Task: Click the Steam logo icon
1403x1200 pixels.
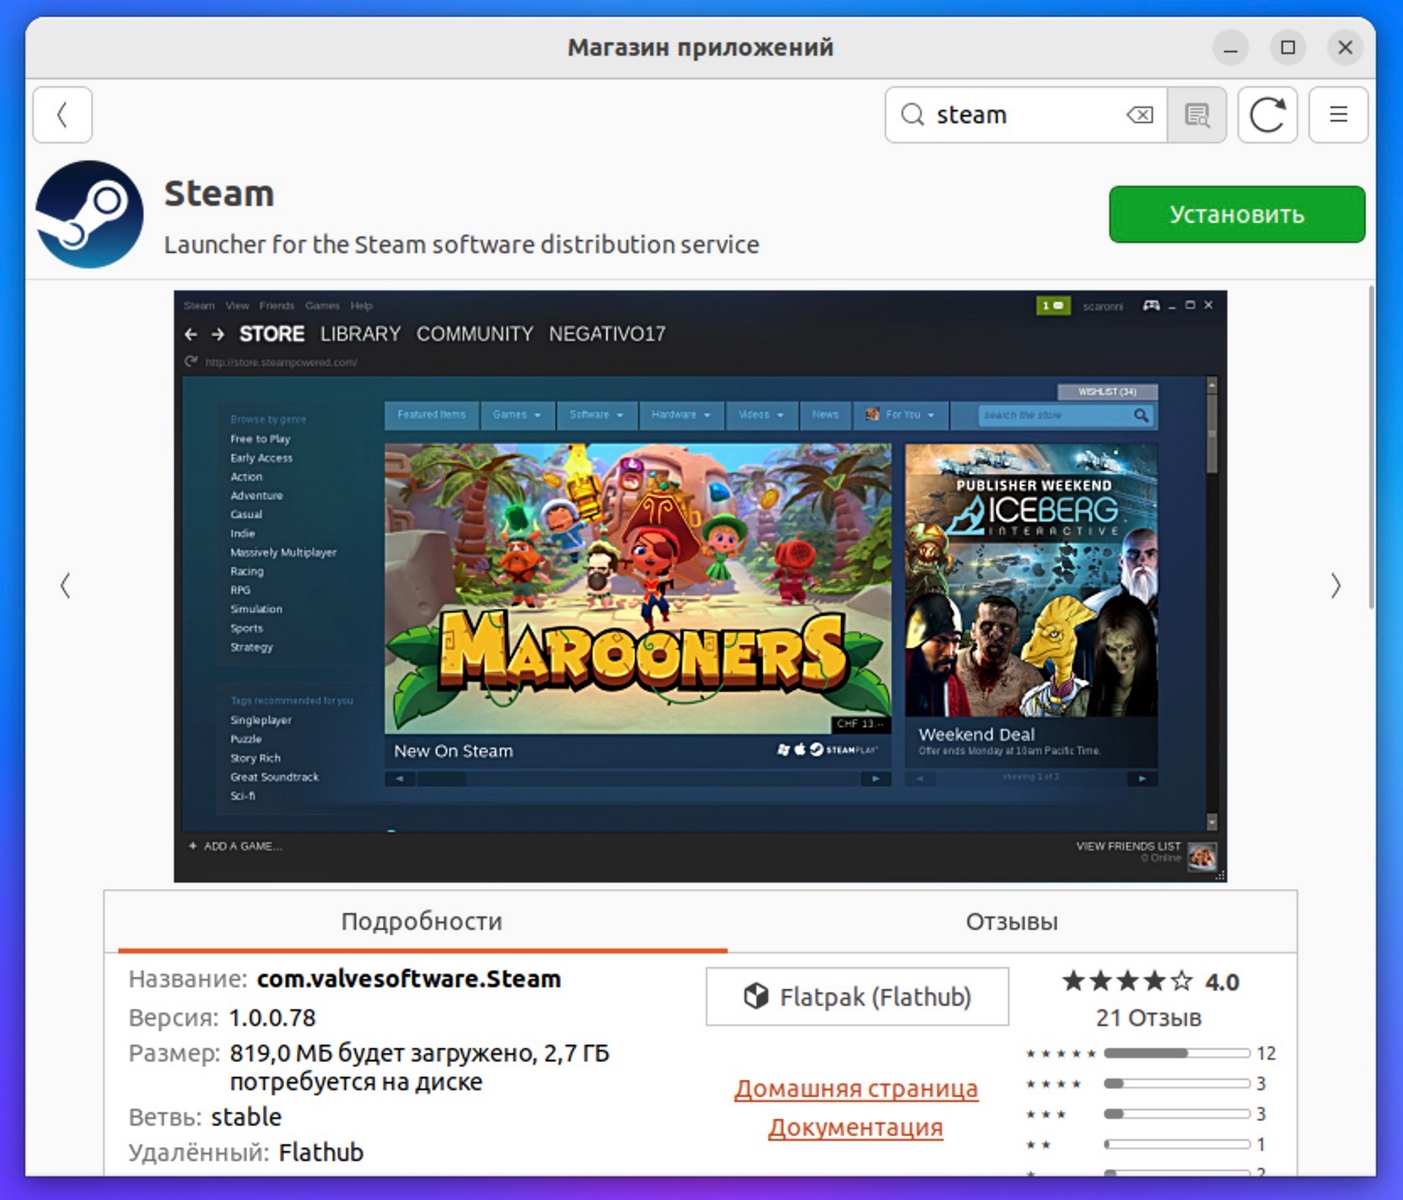Action: coord(90,214)
